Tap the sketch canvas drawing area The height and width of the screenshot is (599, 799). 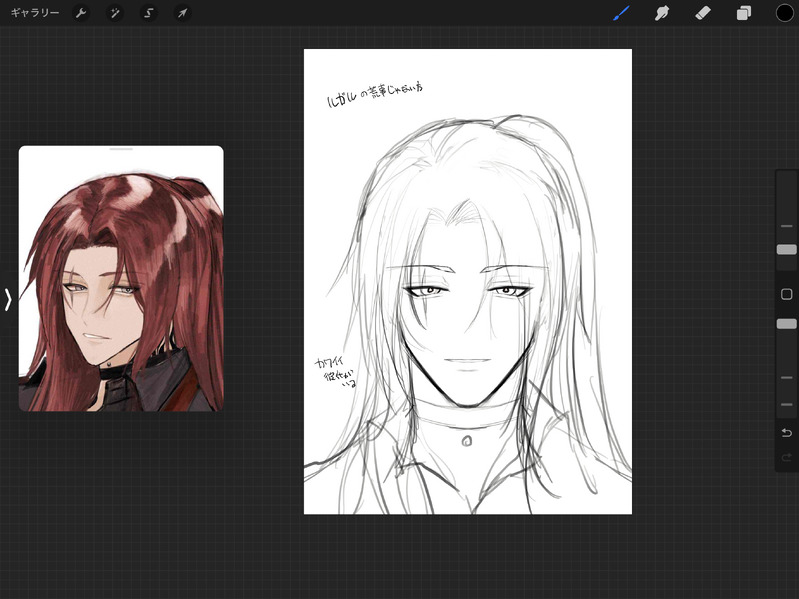468,282
